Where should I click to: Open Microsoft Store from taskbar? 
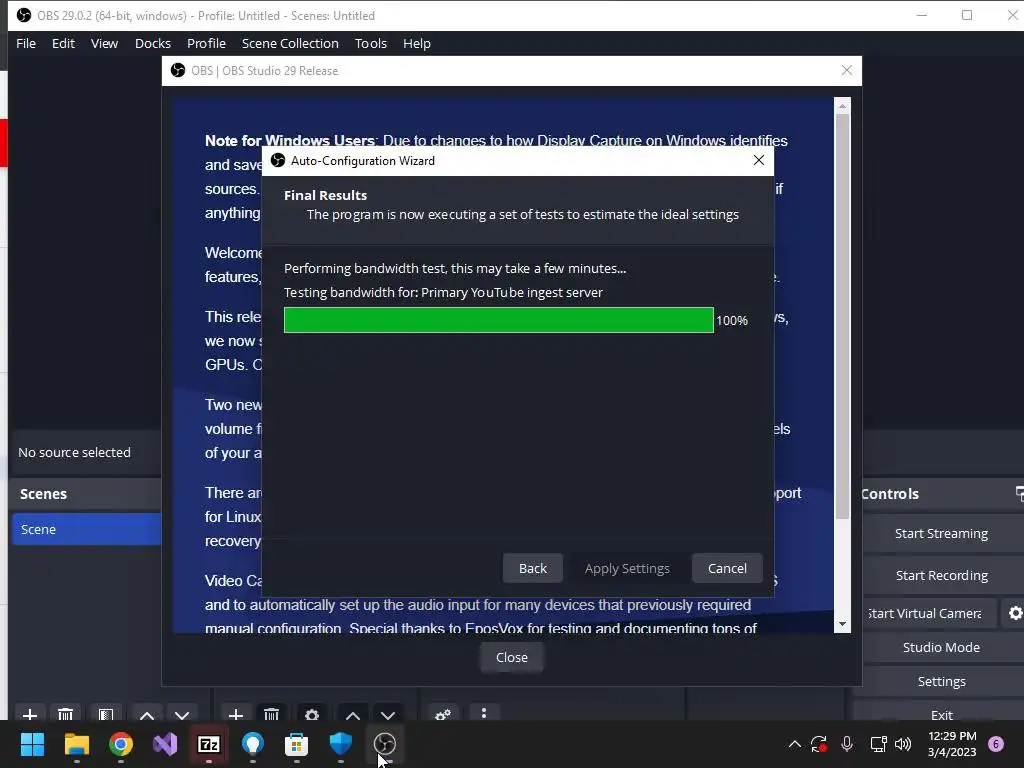(x=296, y=744)
